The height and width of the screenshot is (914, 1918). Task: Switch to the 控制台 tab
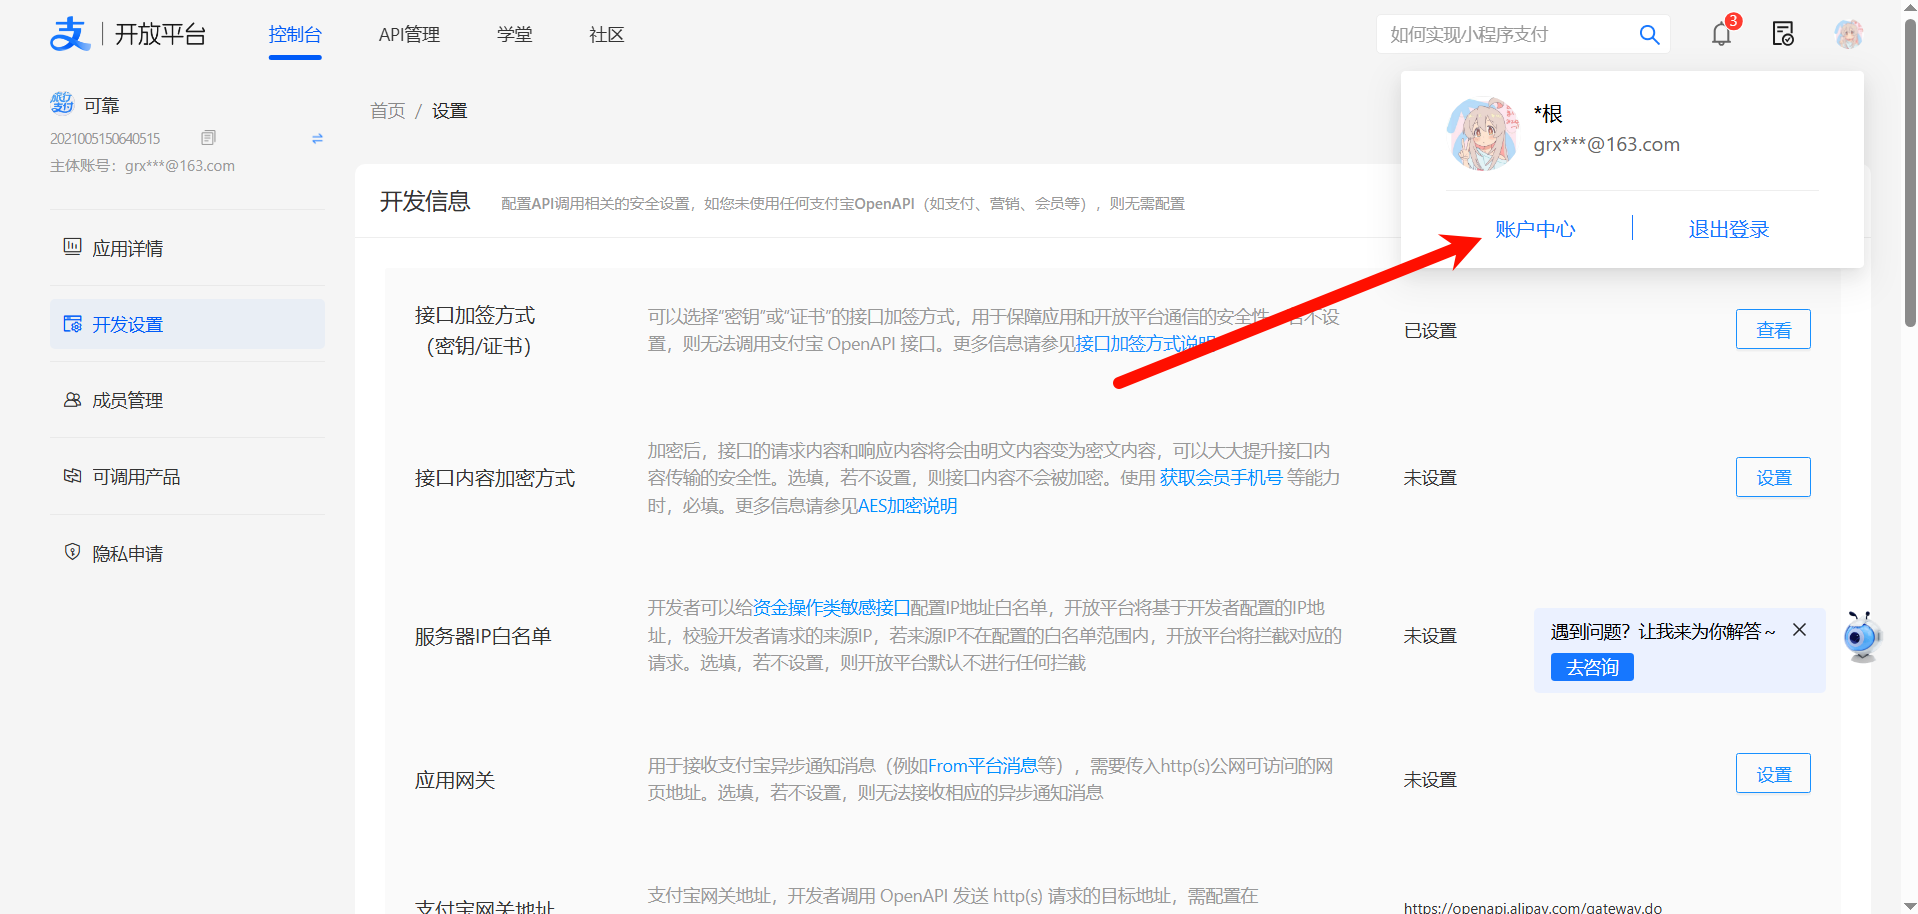click(295, 34)
